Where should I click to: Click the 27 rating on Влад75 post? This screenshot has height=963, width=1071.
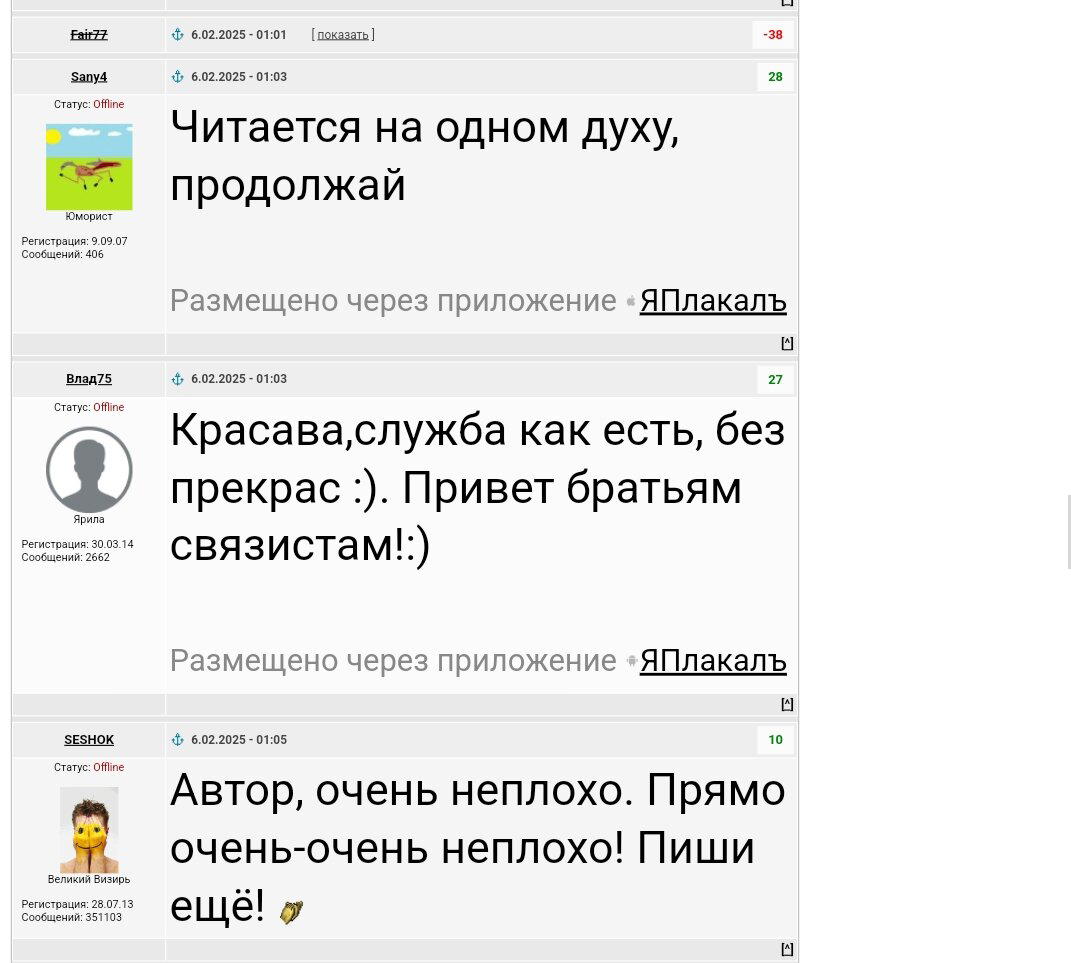point(775,380)
